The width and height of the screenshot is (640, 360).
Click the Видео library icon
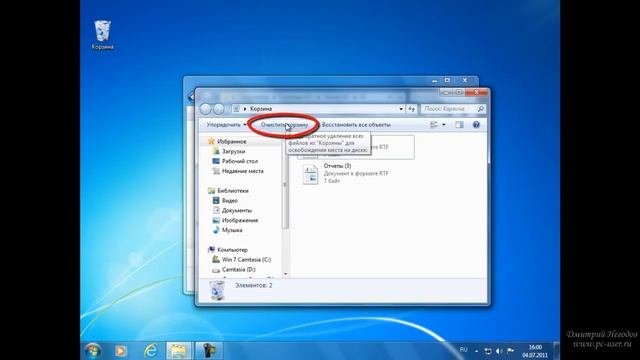pyautogui.click(x=216, y=200)
